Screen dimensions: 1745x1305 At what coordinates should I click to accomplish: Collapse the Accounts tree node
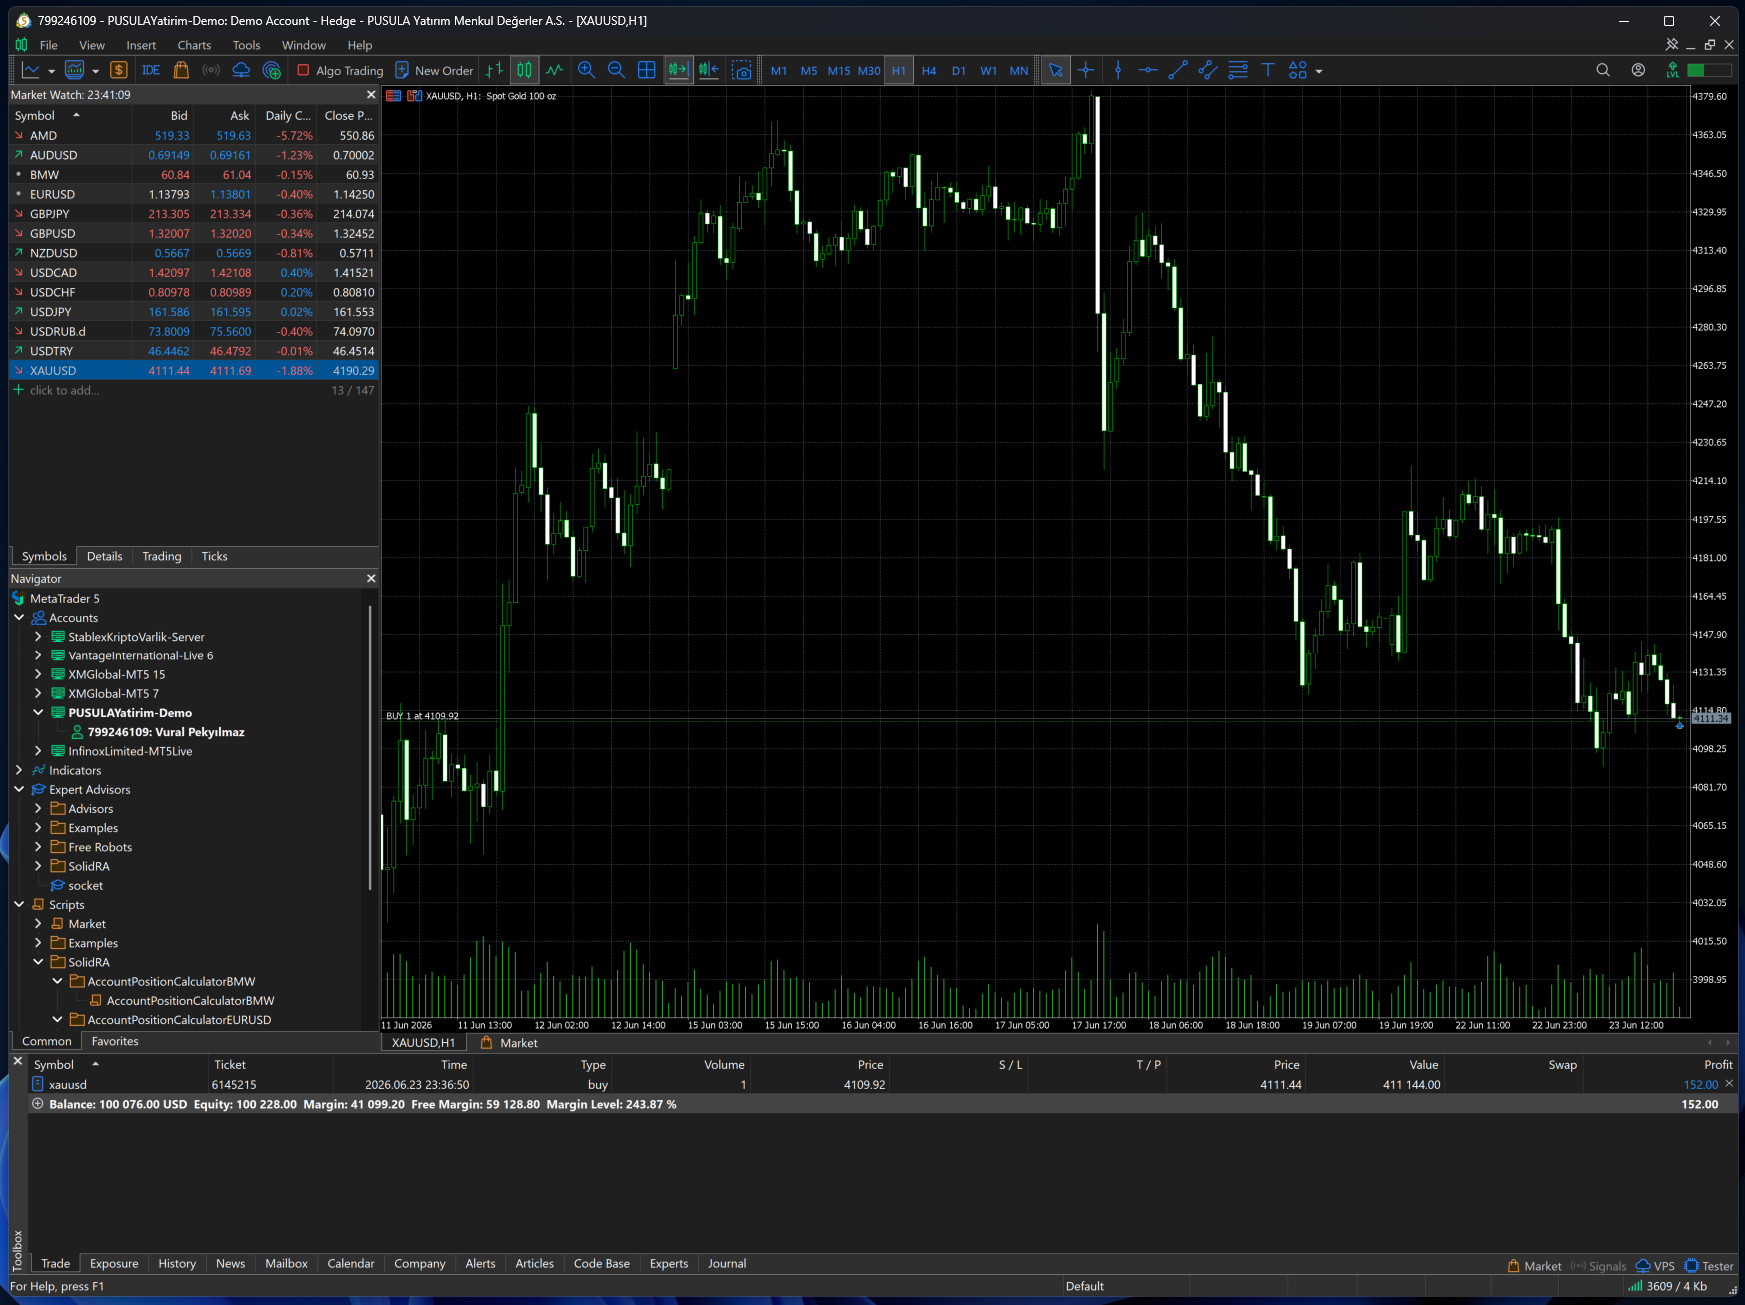pyautogui.click(x=19, y=618)
